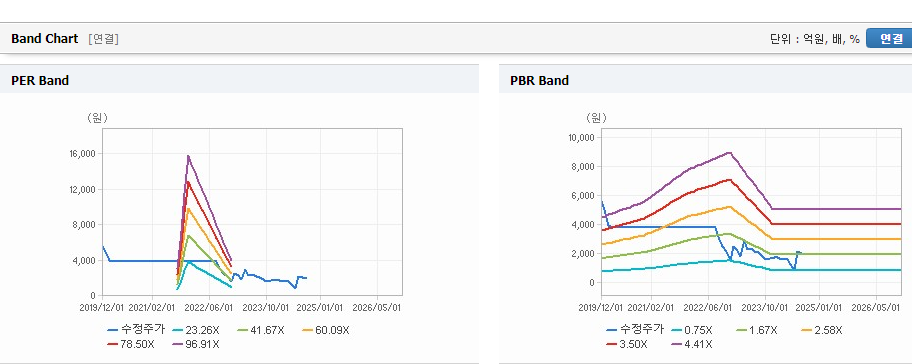
Task: Toggle 수정주가 series in PER Band legend
Action: (x=136, y=330)
